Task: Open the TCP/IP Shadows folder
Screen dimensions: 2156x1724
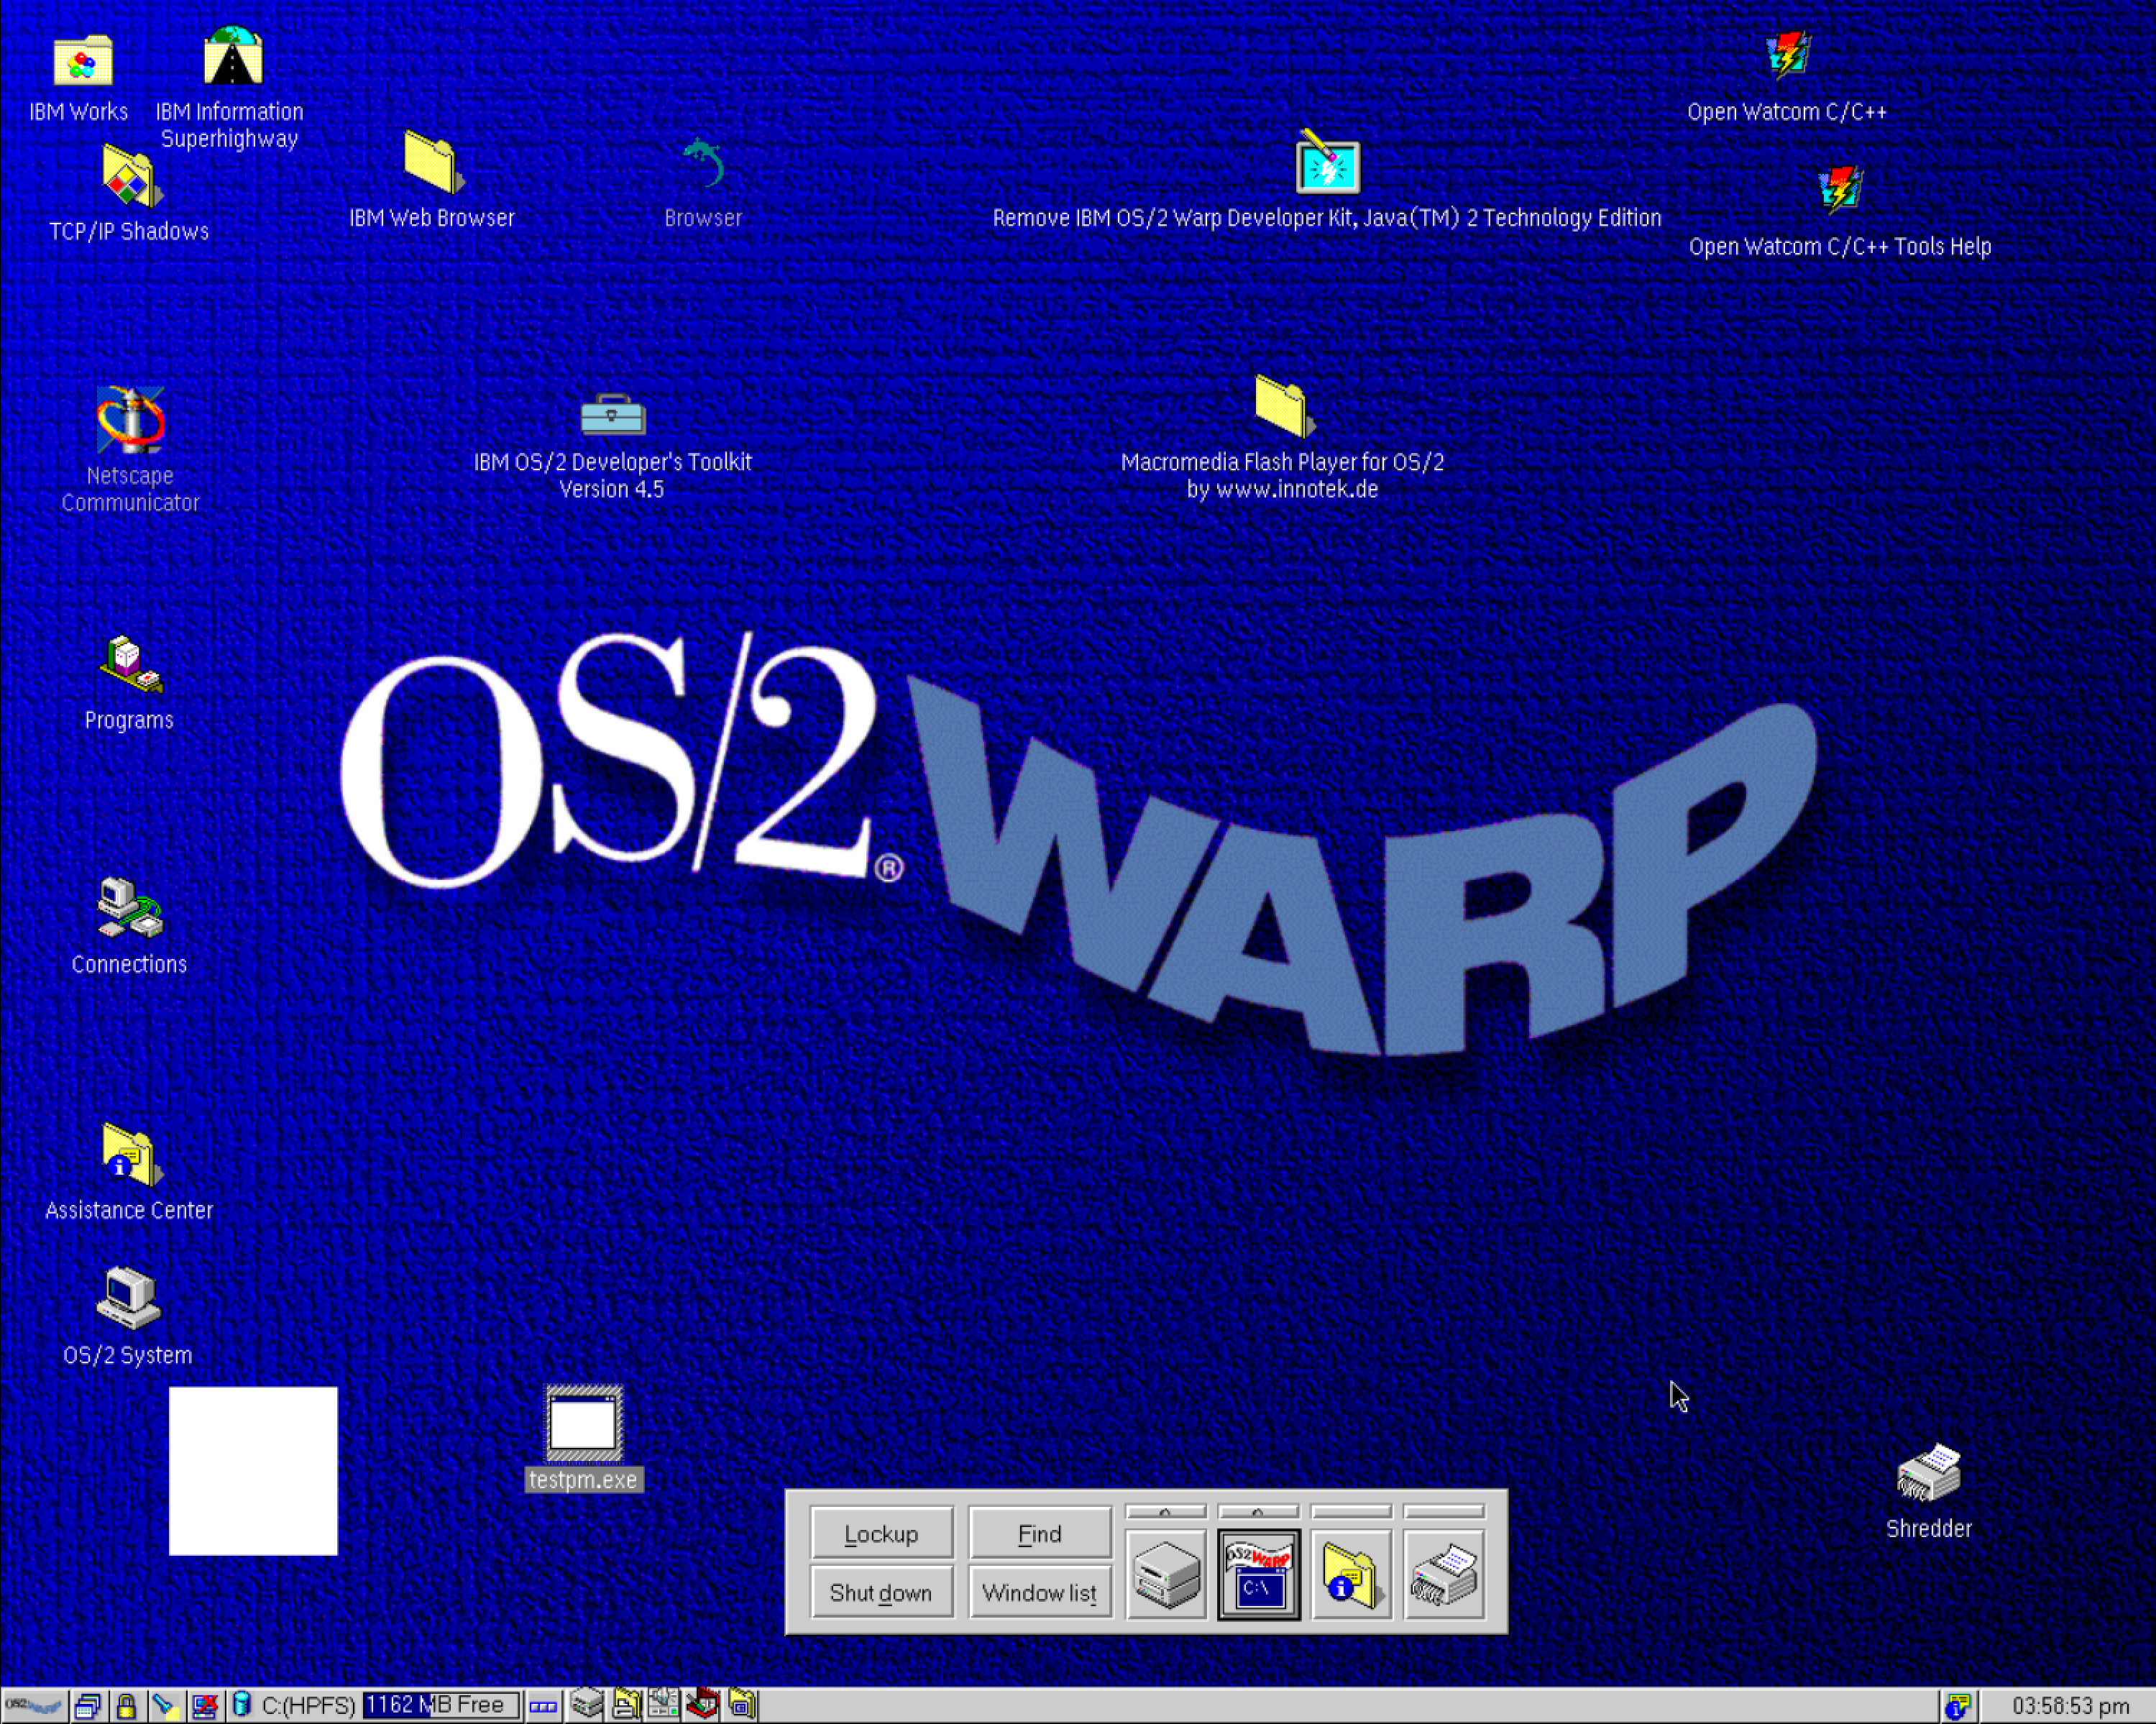Action: (131, 177)
